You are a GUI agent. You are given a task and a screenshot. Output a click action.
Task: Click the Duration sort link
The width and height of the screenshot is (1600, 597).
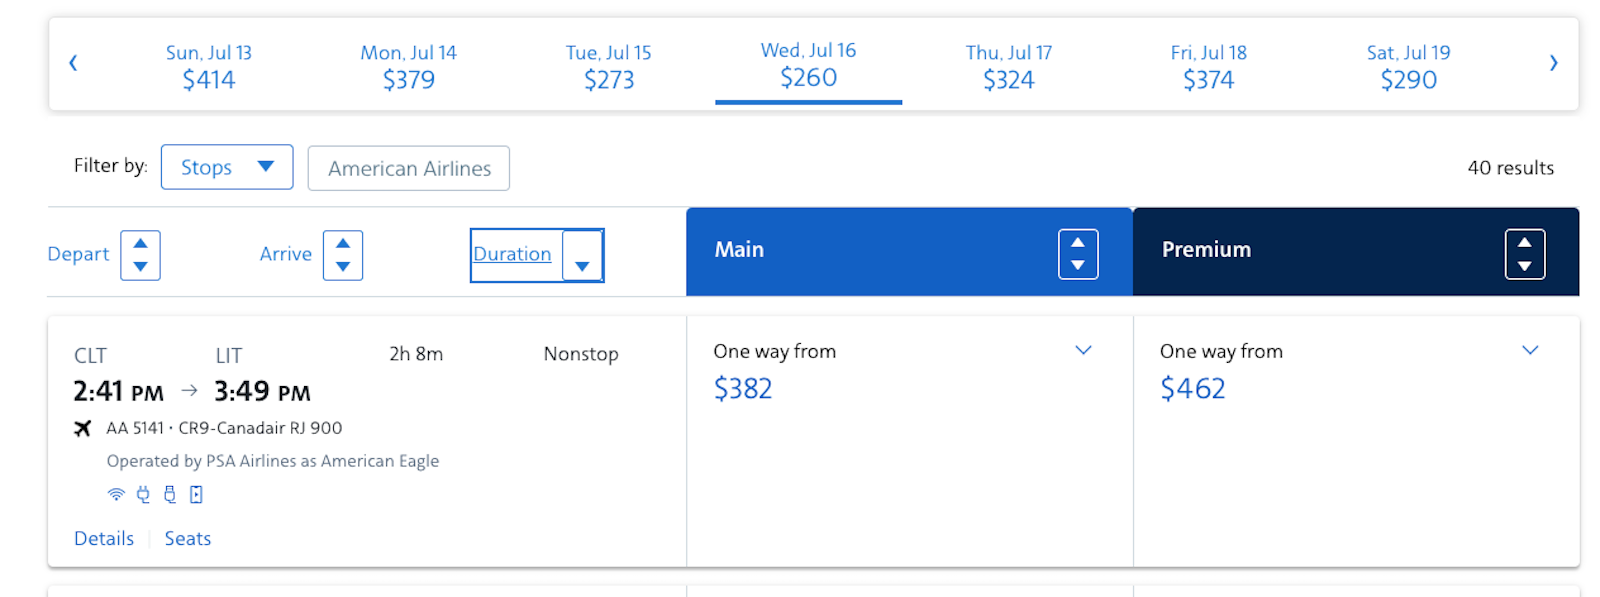coord(512,254)
